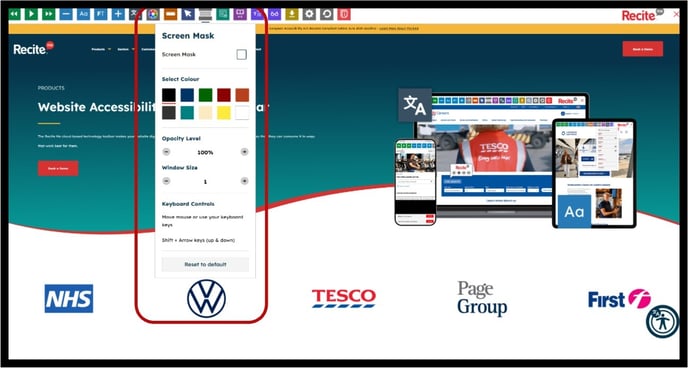This screenshot has height=368, width=688.
Task: Select the yellow mask colour swatch
Action: pos(224,113)
